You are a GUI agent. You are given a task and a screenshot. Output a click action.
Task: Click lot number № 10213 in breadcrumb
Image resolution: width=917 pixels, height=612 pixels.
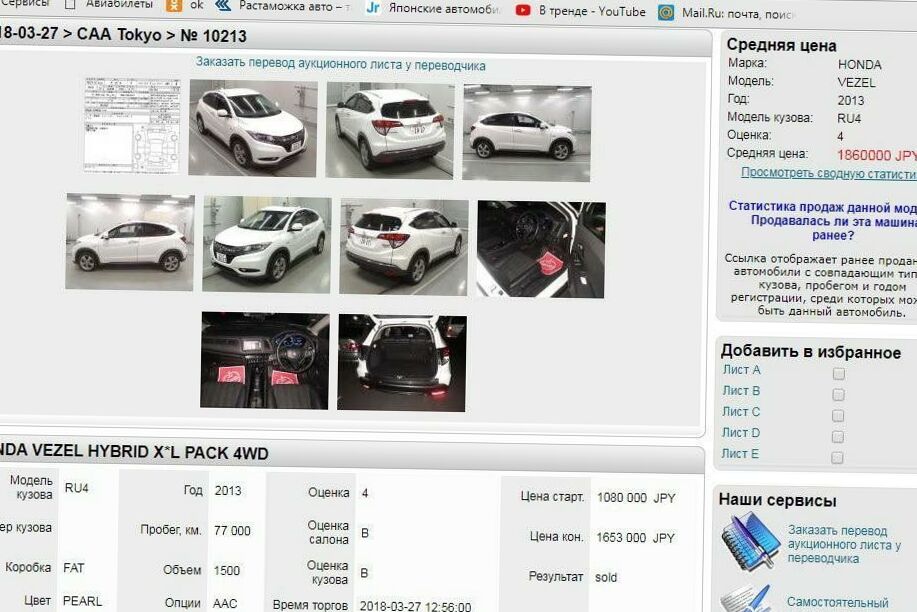click(213, 36)
